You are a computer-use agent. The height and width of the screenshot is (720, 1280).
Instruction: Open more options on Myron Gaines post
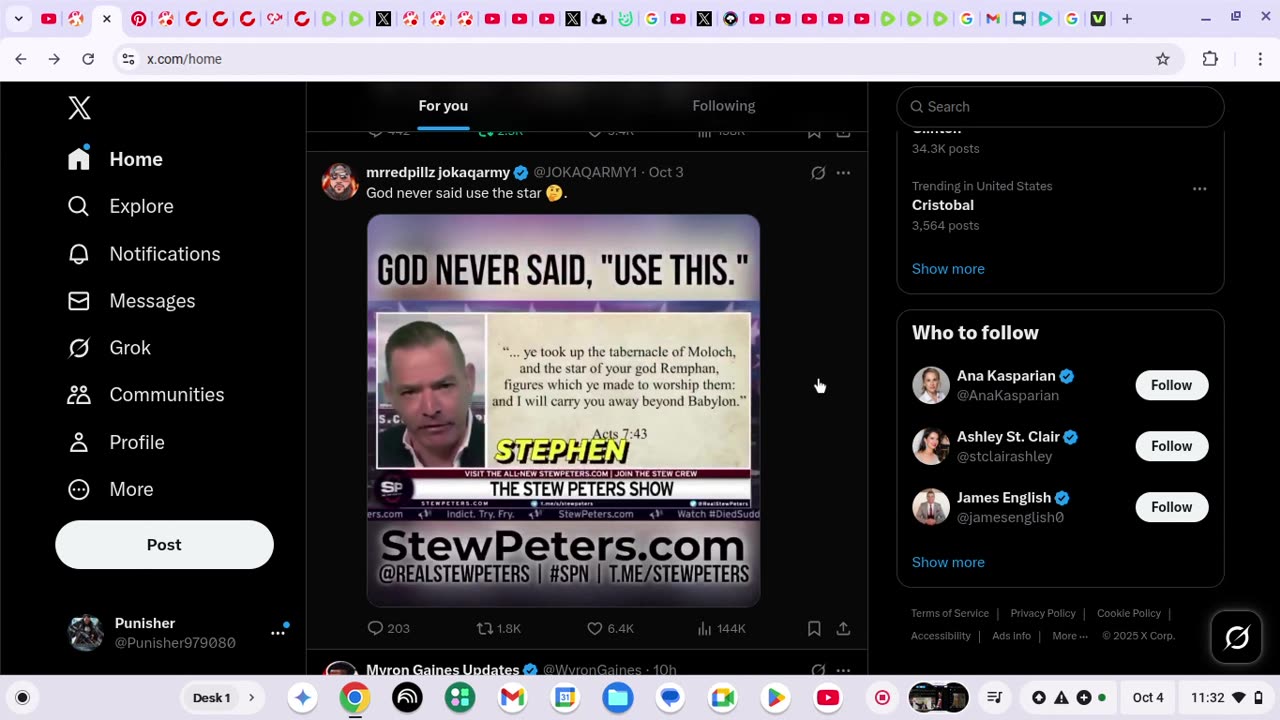coord(843,670)
